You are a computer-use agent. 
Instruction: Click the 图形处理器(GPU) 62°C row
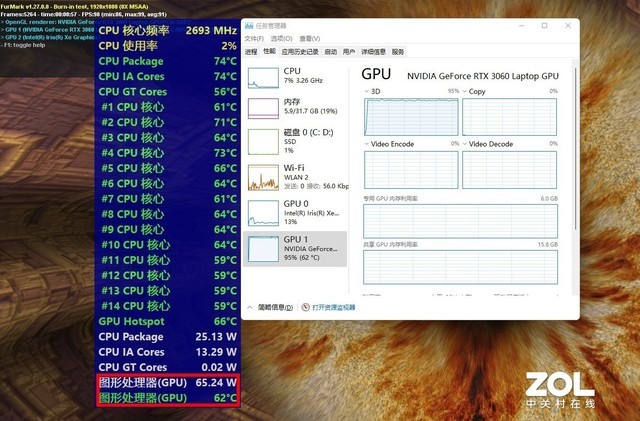pyautogui.click(x=167, y=398)
